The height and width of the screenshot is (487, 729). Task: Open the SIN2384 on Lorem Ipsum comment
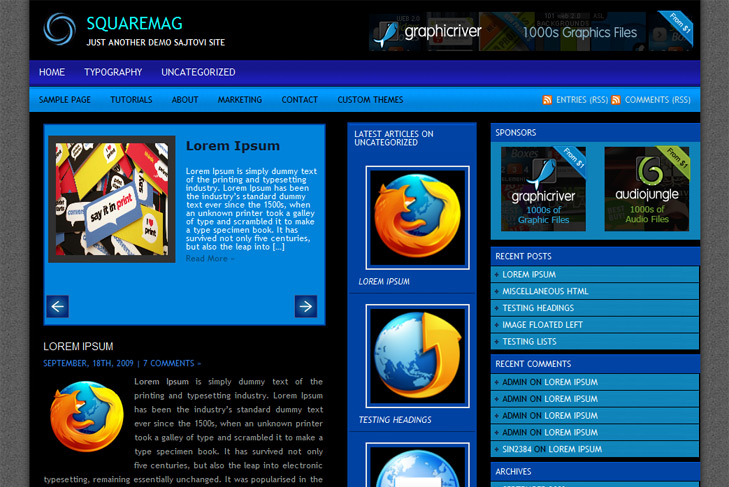pyautogui.click(x=552, y=449)
